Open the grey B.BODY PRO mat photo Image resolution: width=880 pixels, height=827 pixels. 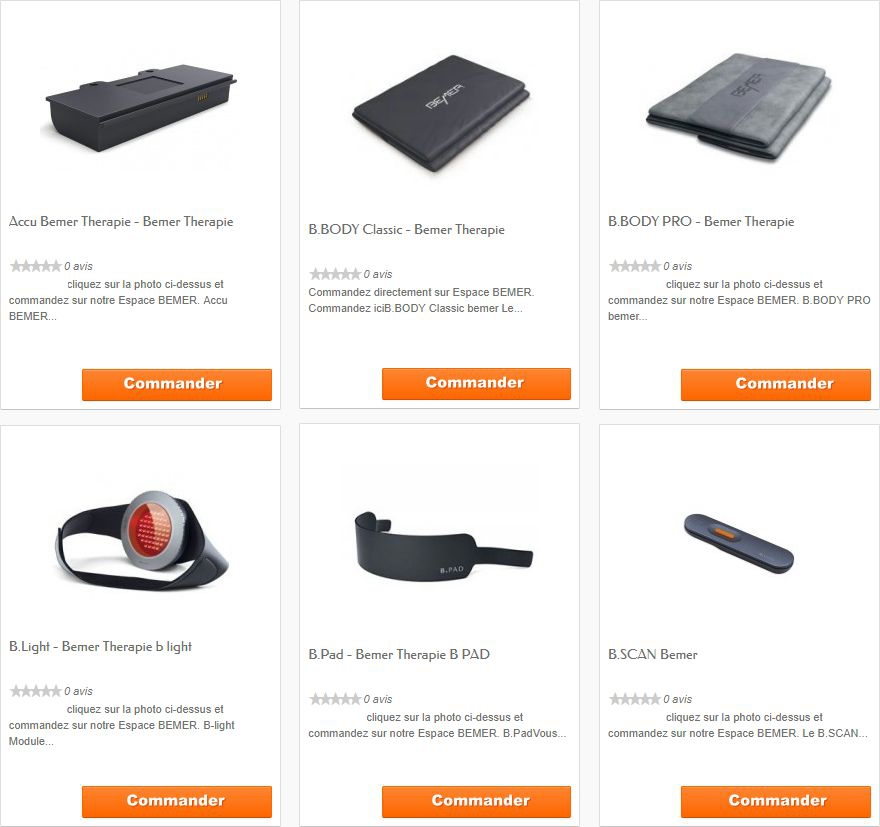[x=740, y=107]
